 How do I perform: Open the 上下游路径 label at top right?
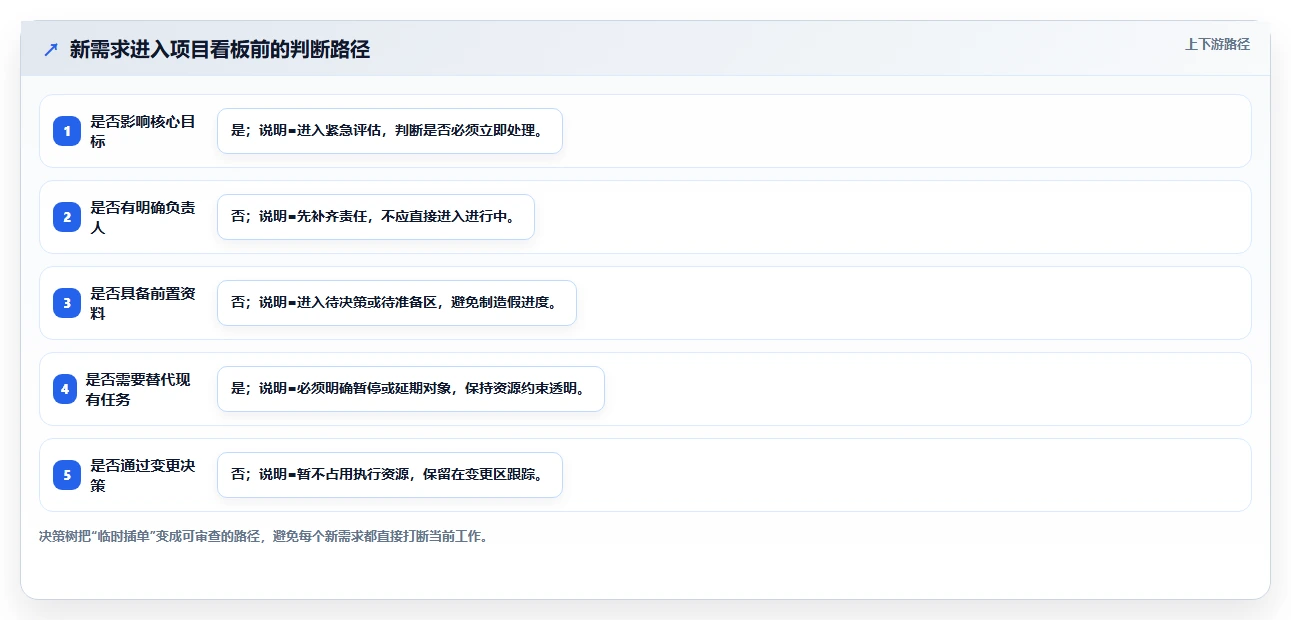(x=1217, y=44)
